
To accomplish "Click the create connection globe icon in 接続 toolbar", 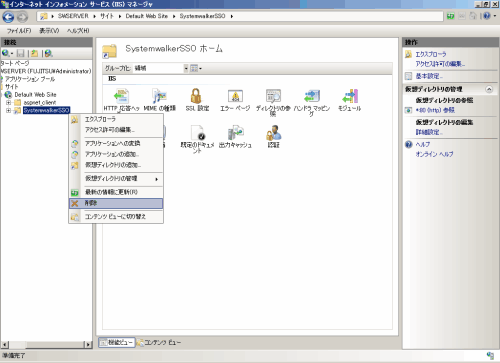I will [6, 53].
